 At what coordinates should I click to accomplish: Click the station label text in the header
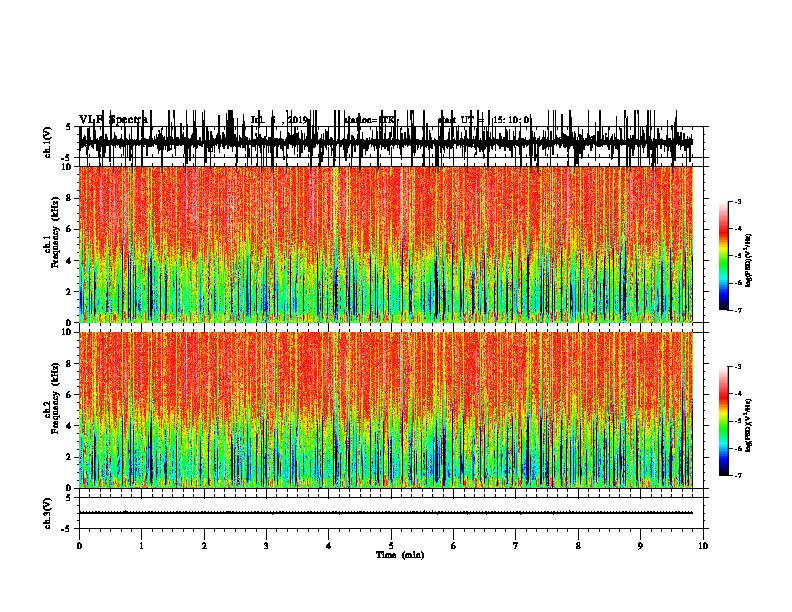pos(371,120)
